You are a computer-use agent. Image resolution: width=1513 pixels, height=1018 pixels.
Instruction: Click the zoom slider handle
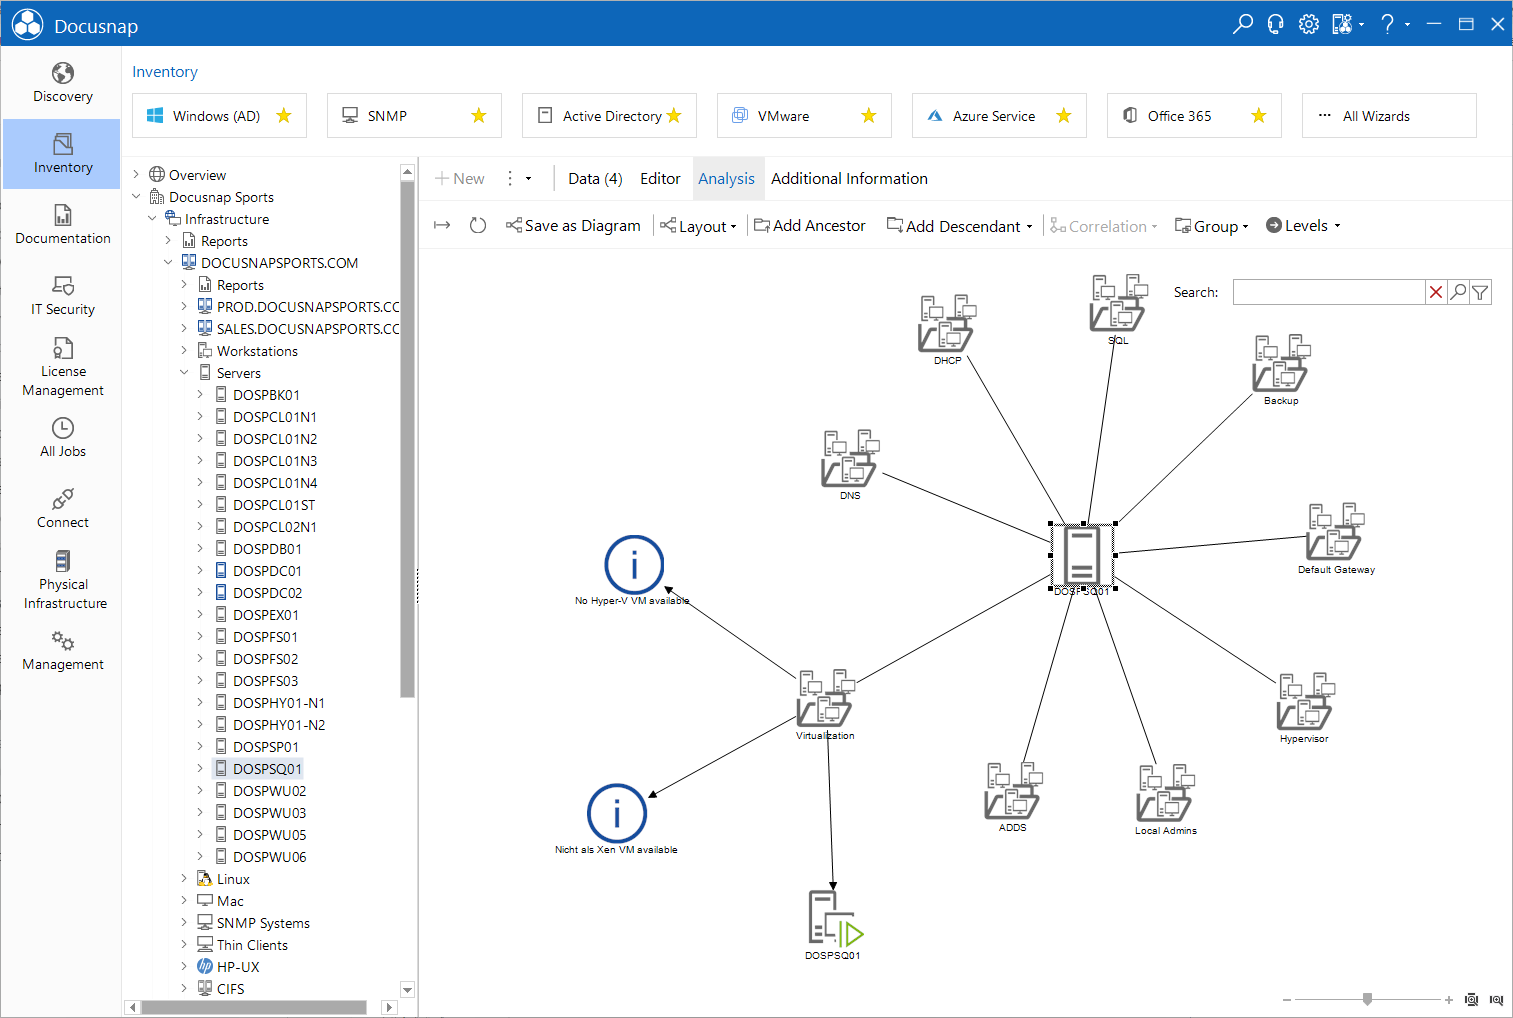(x=1367, y=999)
